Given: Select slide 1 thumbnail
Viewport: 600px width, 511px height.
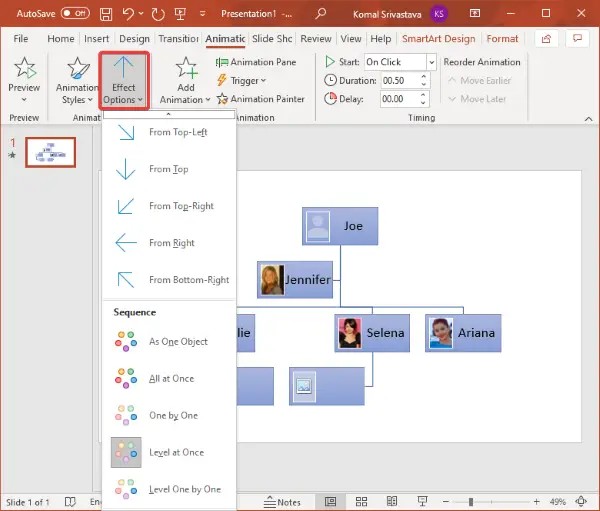Looking at the screenshot, I should tap(51, 152).
